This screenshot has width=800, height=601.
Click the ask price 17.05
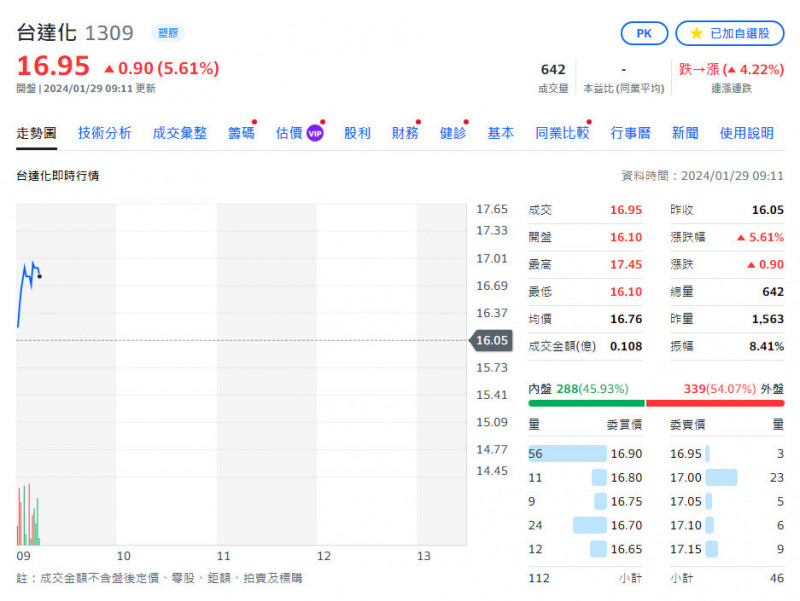[686, 502]
